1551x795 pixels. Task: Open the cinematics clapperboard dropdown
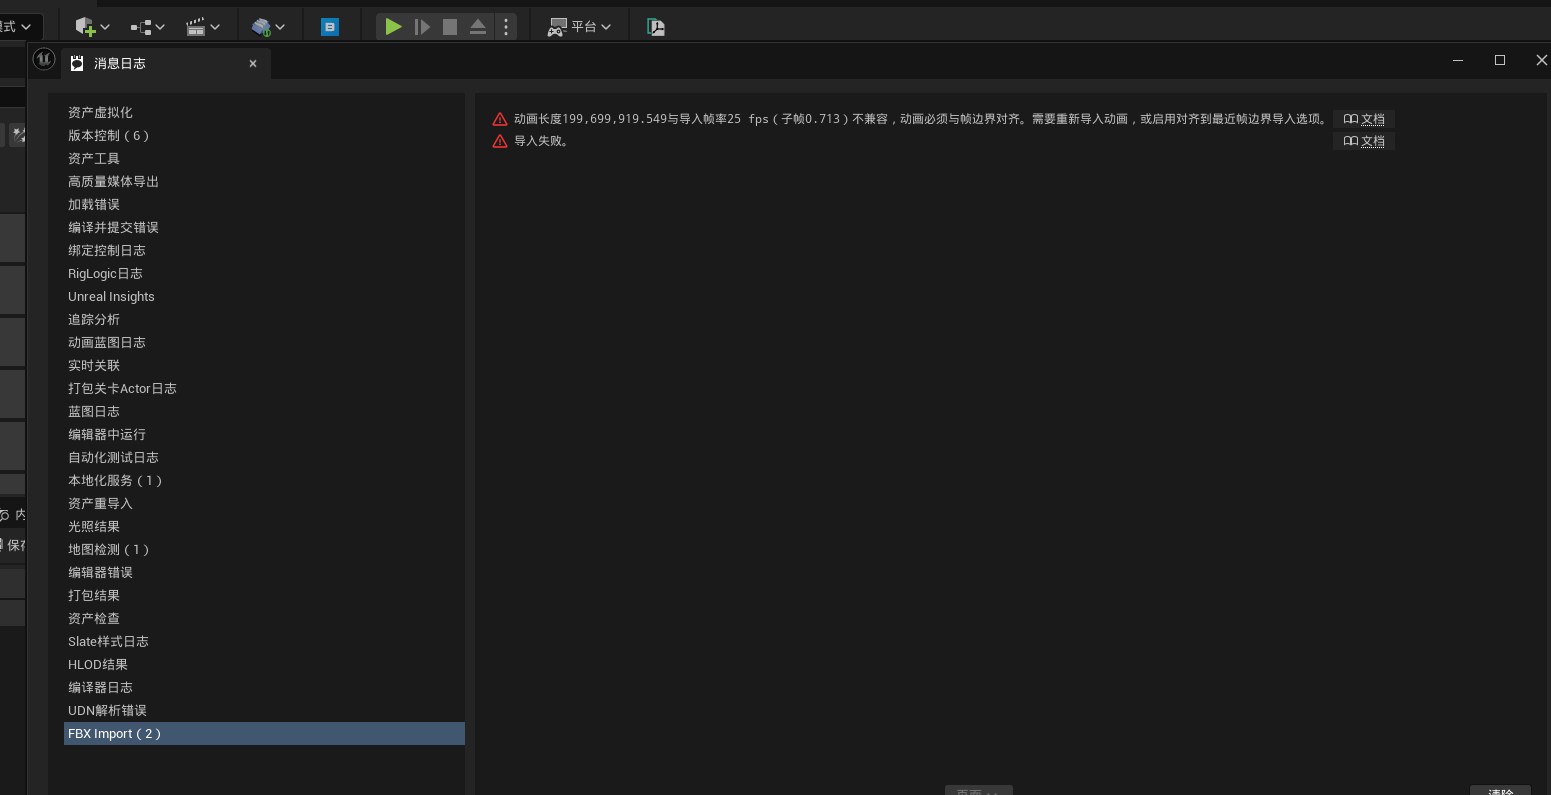203,27
